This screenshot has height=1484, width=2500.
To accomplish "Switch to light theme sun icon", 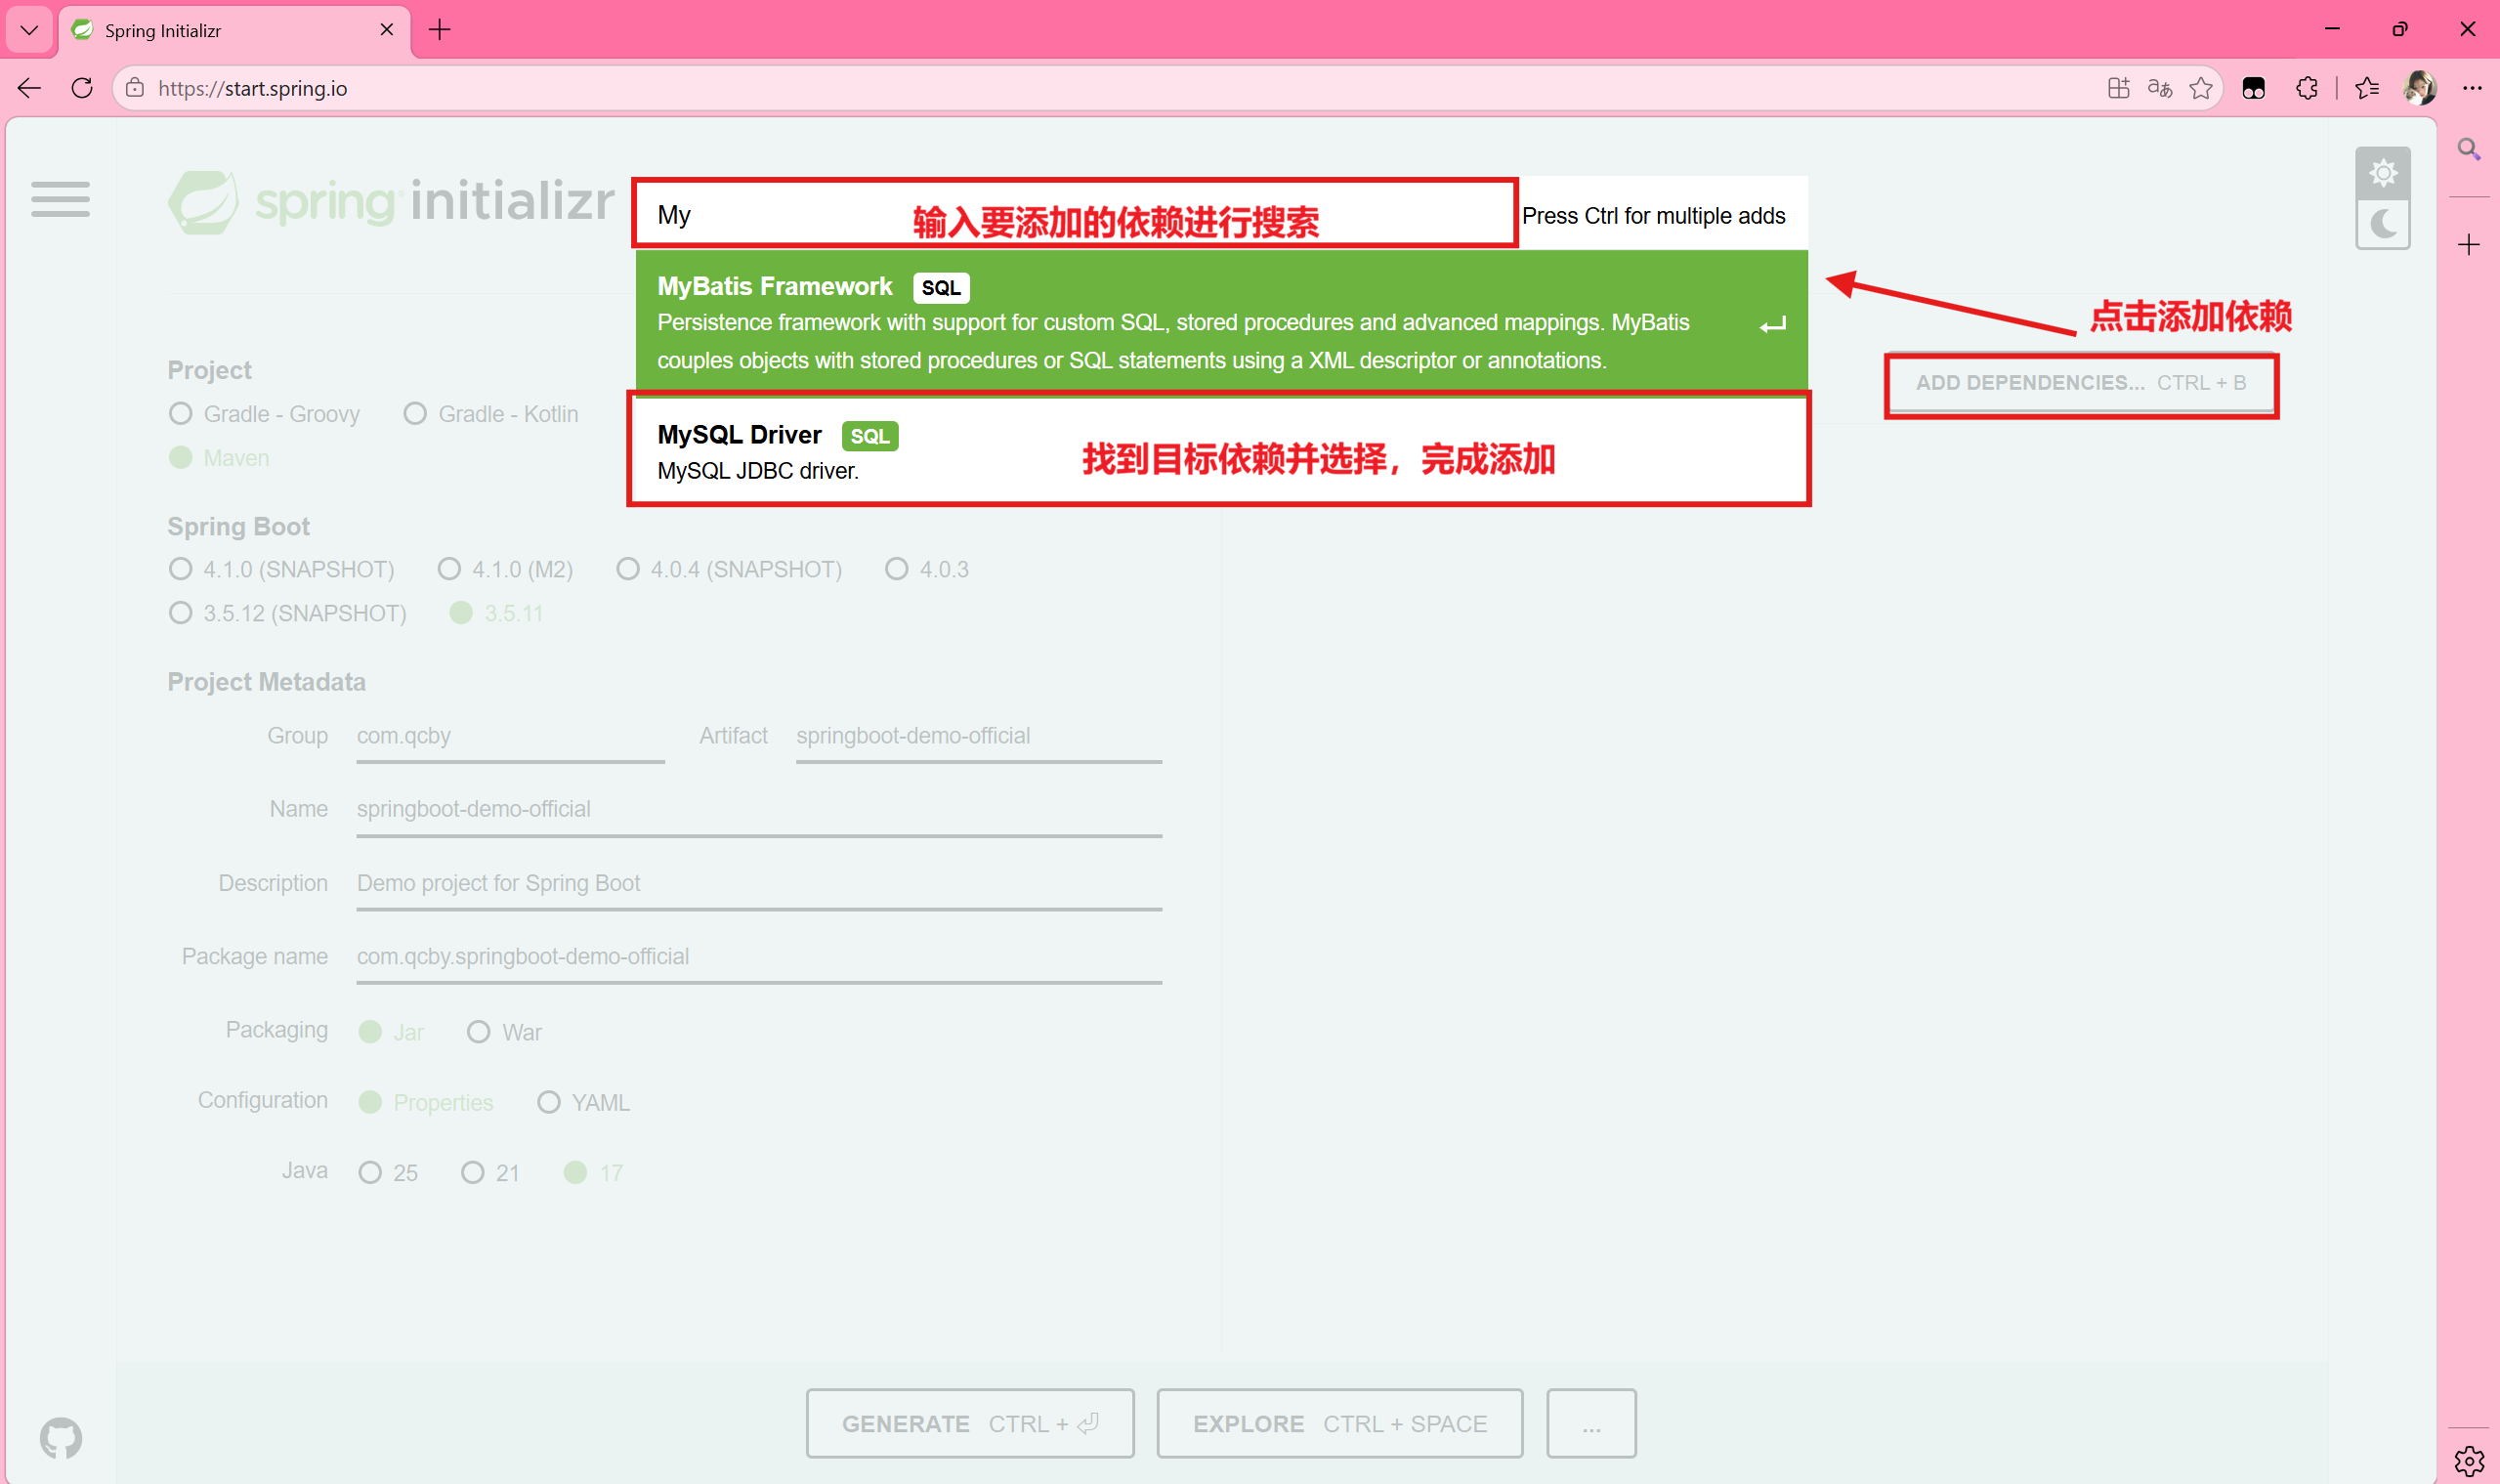I will 2382,173.
